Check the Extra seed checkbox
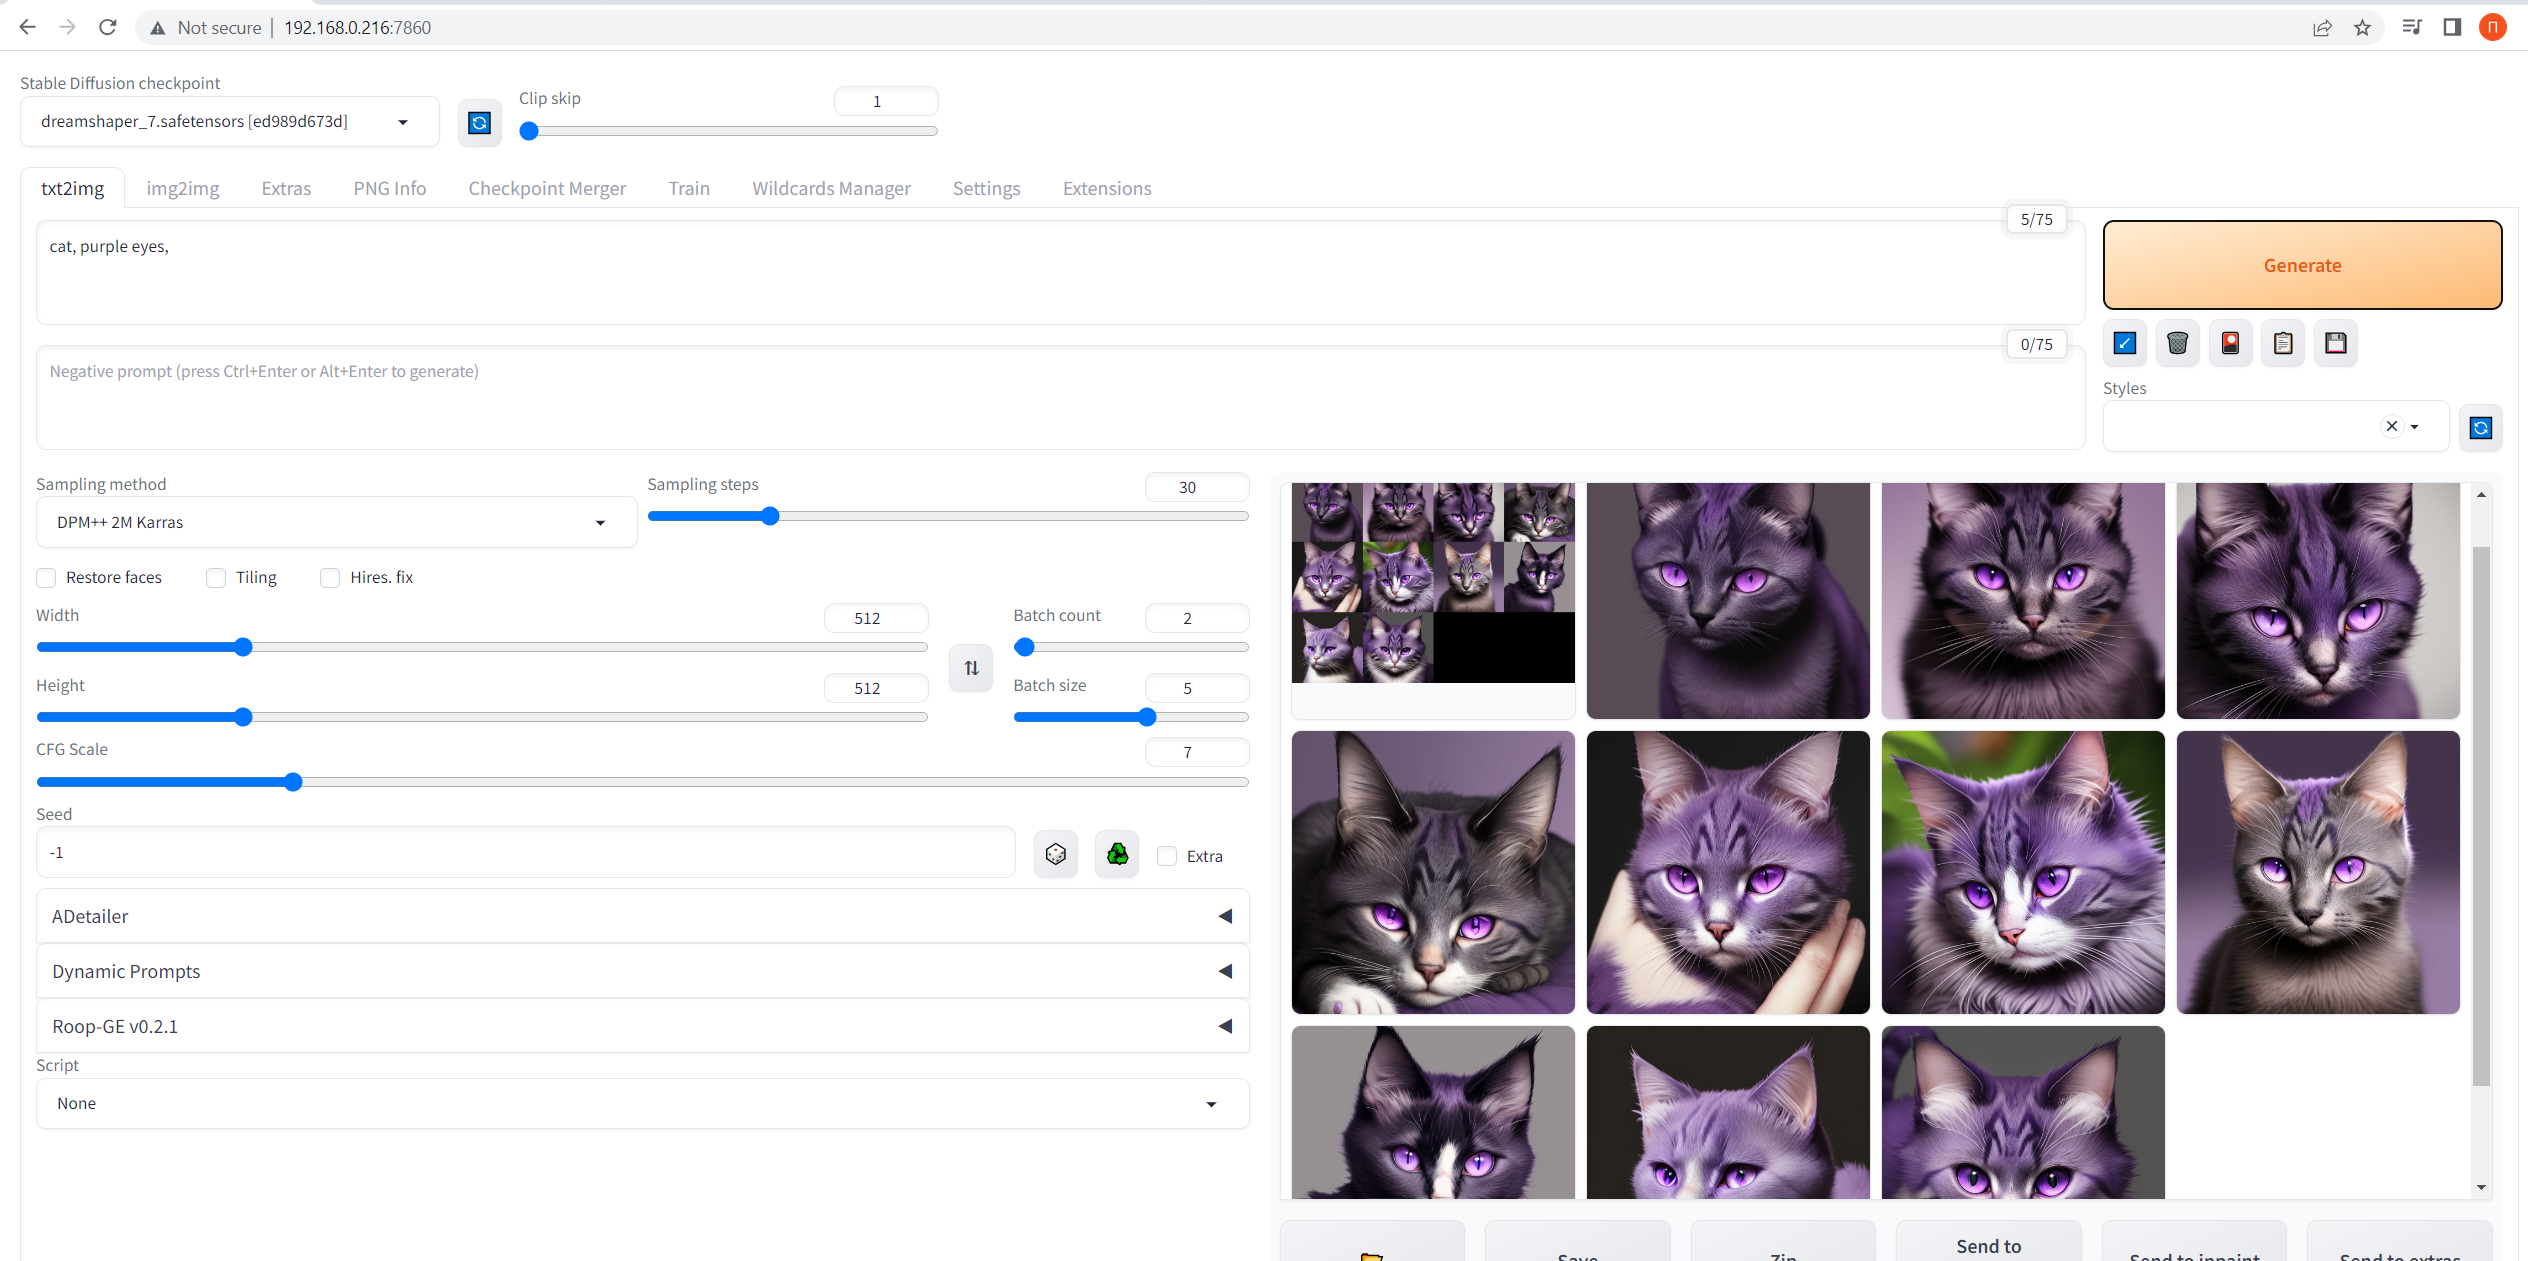Viewport: 2528px width, 1261px height. (x=1167, y=856)
